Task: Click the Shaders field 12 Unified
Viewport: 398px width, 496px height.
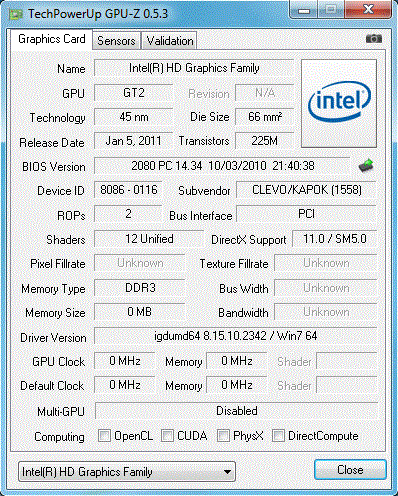Action: pos(149,239)
